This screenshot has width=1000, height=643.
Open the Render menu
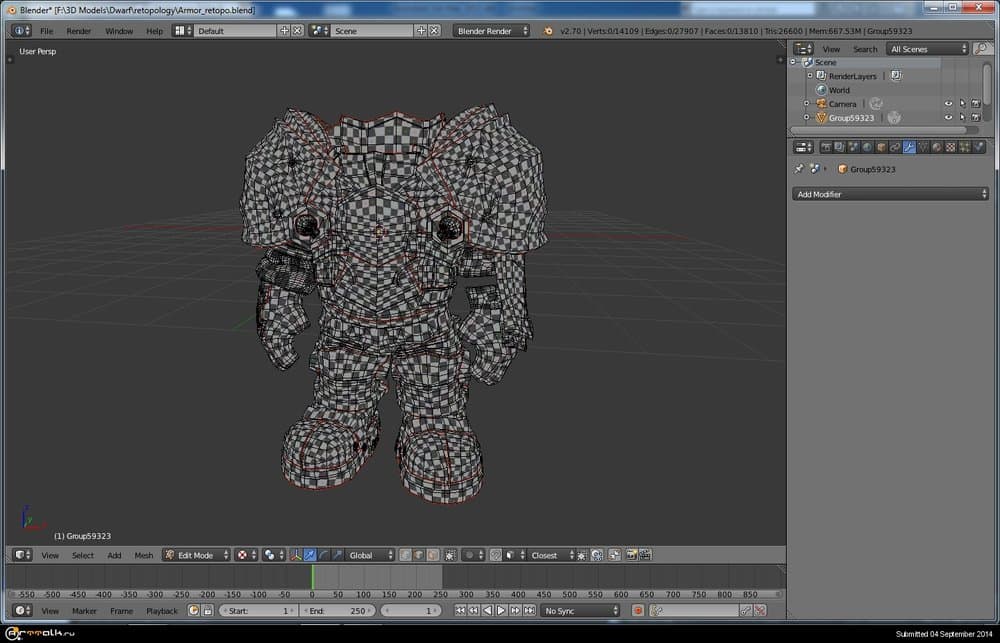(x=79, y=31)
